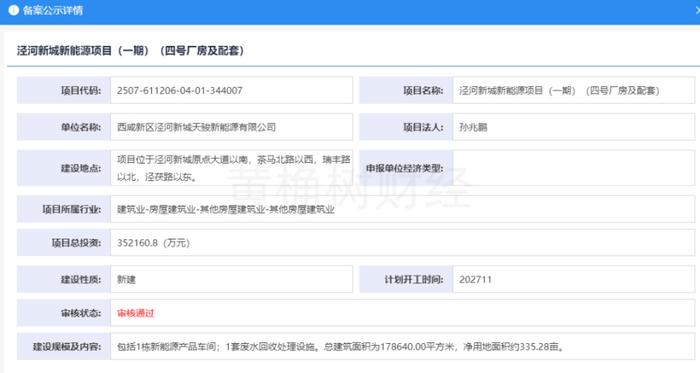Click the 建设性质 field showing 新建
The image size is (700, 373).
[231, 279]
